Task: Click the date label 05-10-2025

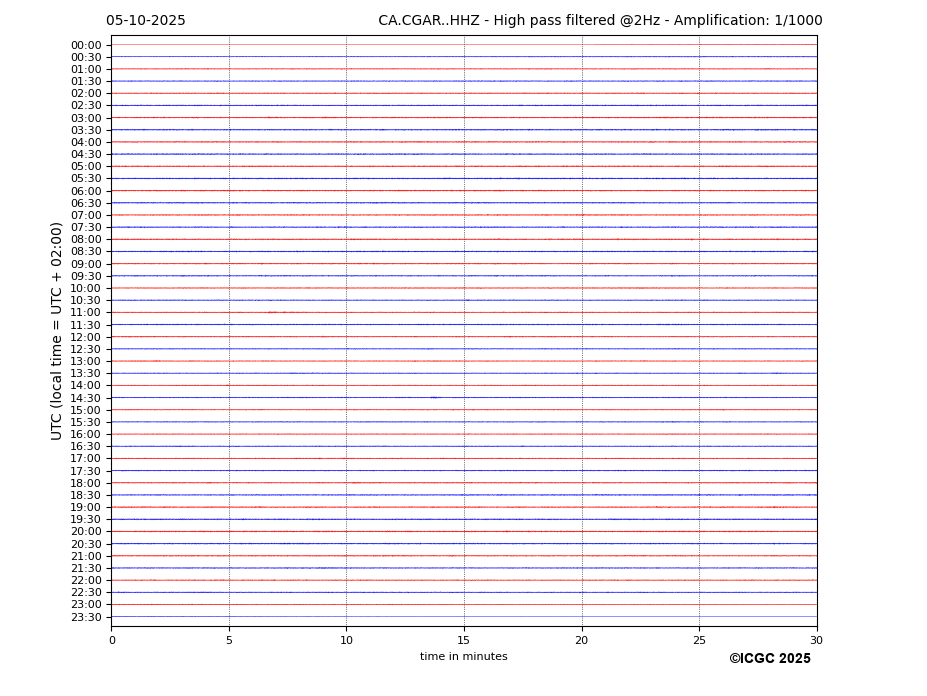Action: pyautogui.click(x=146, y=21)
